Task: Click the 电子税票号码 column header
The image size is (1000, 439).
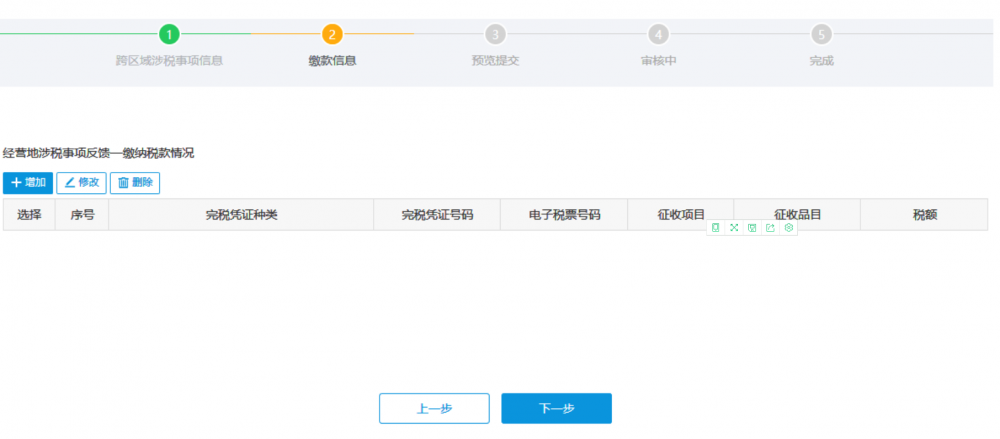Action: (x=564, y=215)
